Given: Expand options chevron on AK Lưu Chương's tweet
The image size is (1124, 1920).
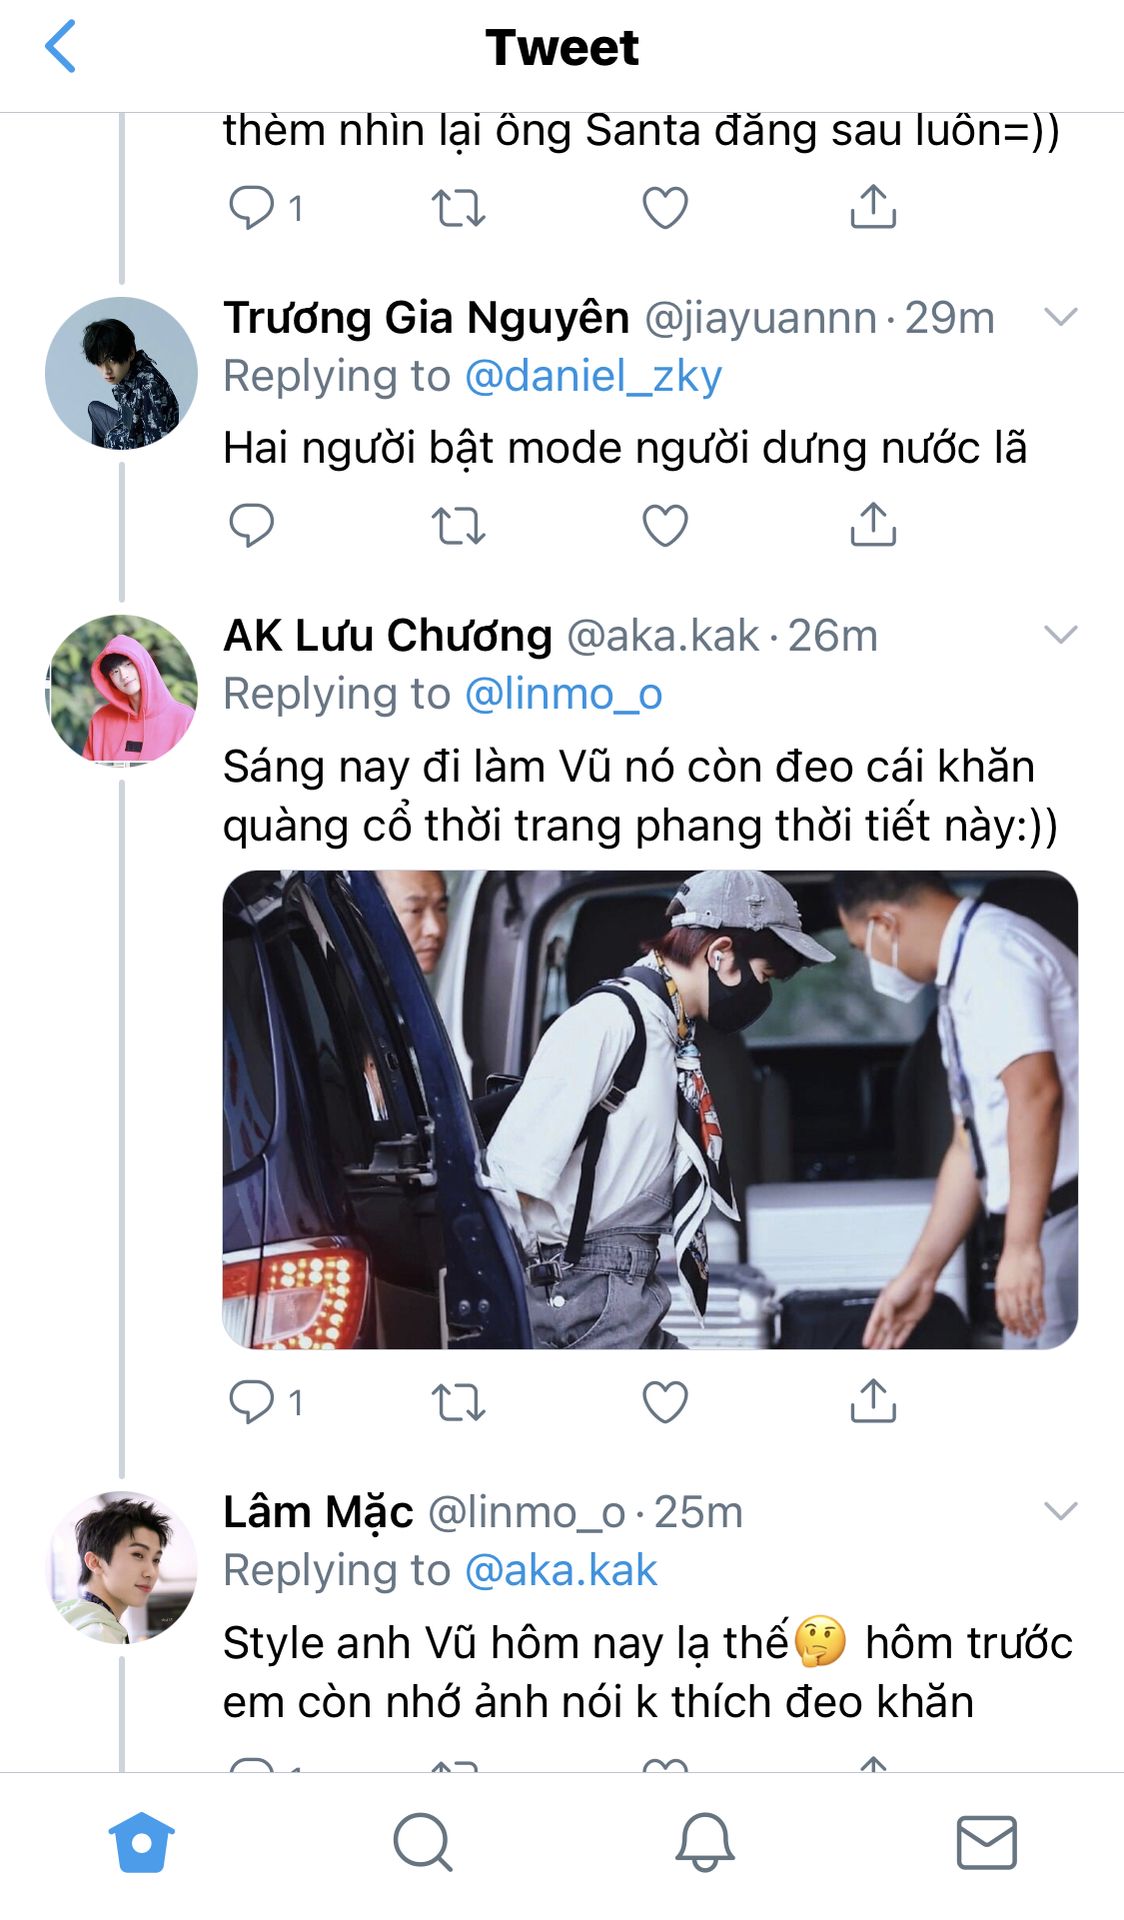Looking at the screenshot, I should click(1060, 634).
